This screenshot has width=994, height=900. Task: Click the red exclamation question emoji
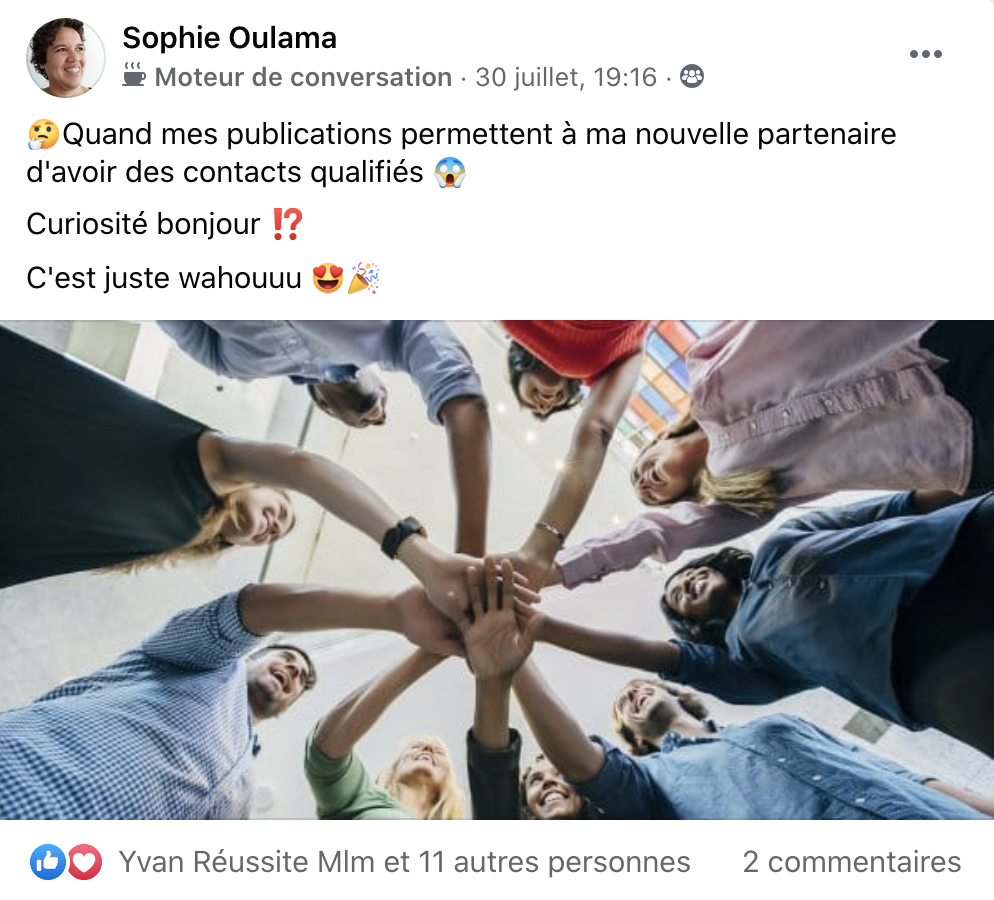[x=287, y=224]
